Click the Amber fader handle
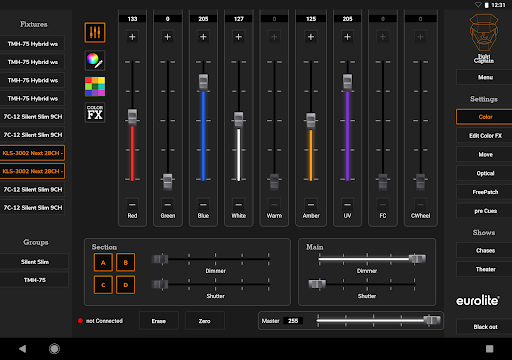This screenshot has height=360, width=512. (311, 121)
